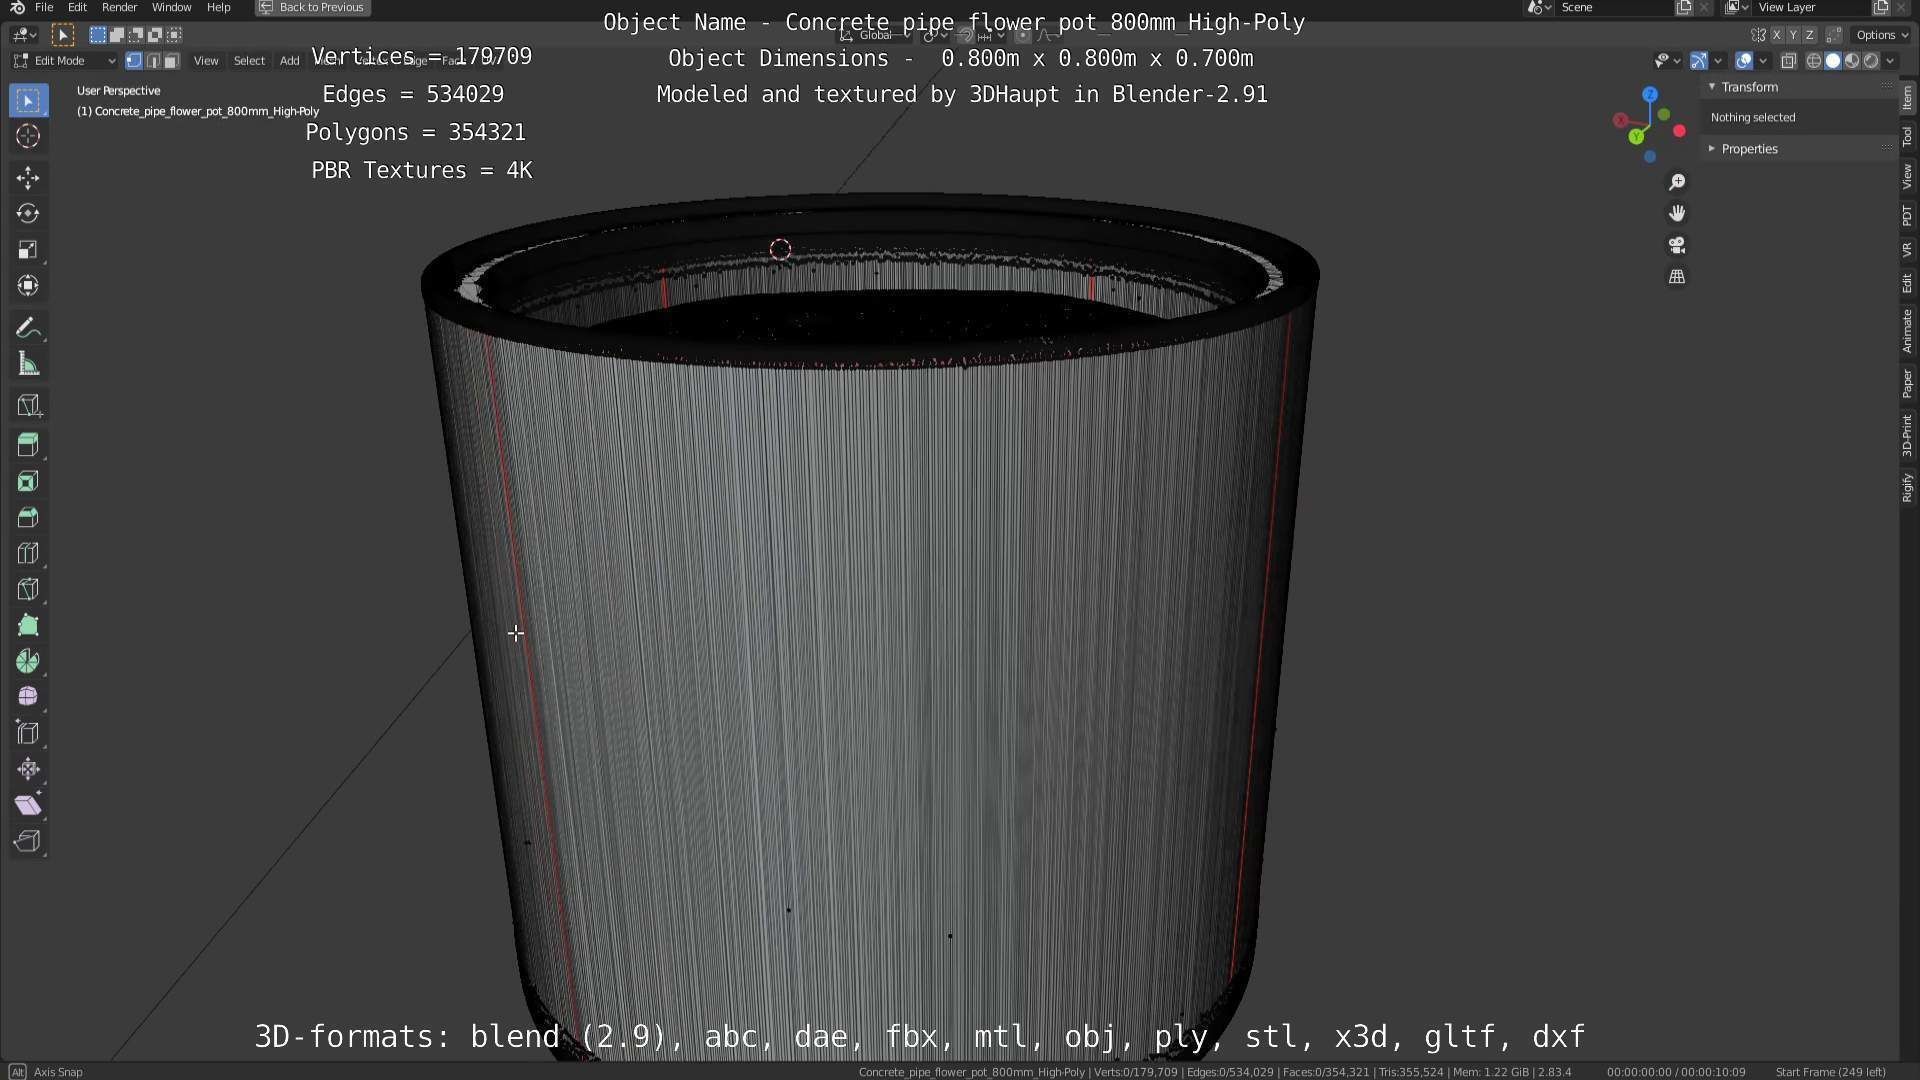Open the overlays options dropdown arrow
Screen dimensions: 1920x1080
[1763, 61]
